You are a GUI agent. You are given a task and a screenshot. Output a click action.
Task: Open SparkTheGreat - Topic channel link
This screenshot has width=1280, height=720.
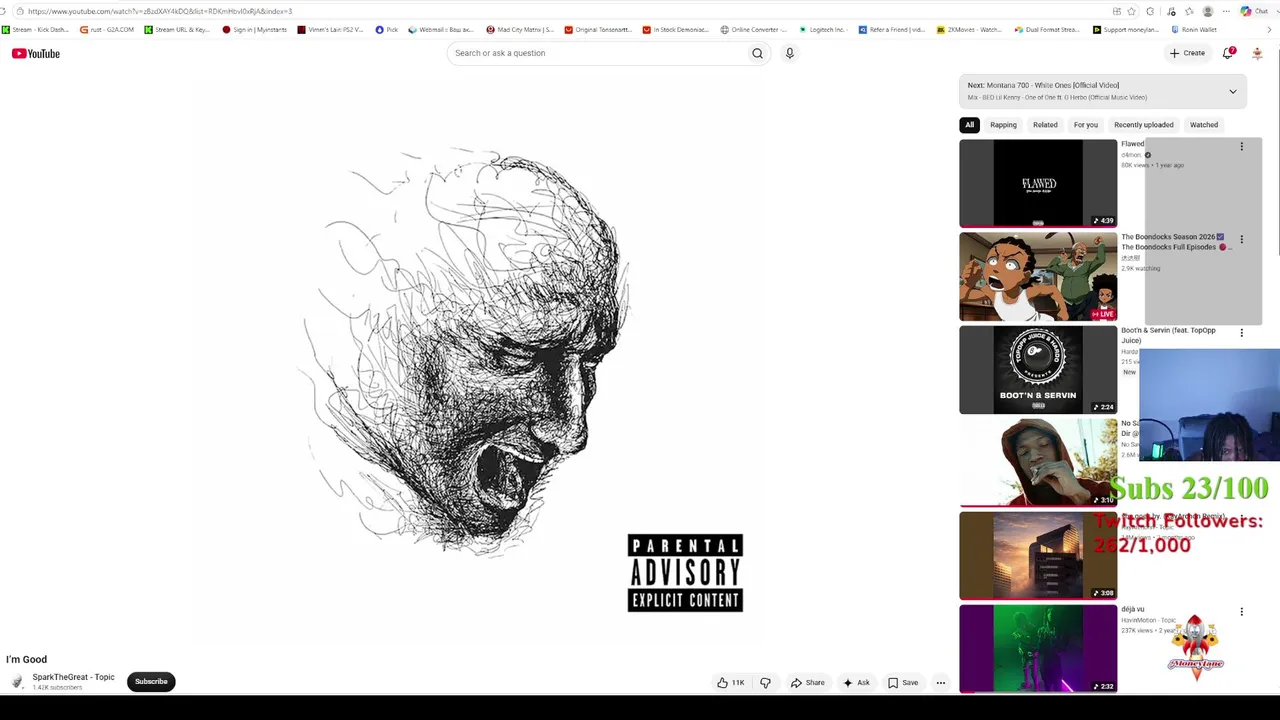pyautogui.click(x=73, y=677)
